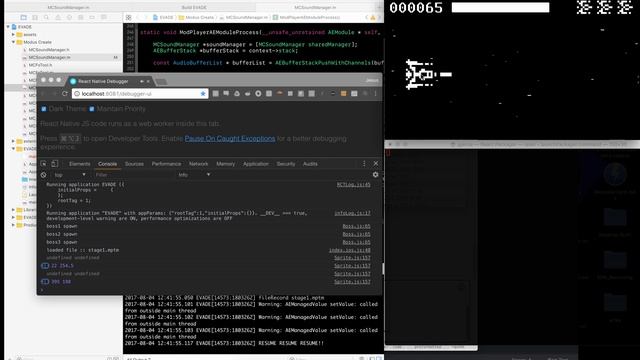Viewport: 640px width, 360px height.
Task: Toggle the Maintain Priority checkbox
Action: pos(91,109)
